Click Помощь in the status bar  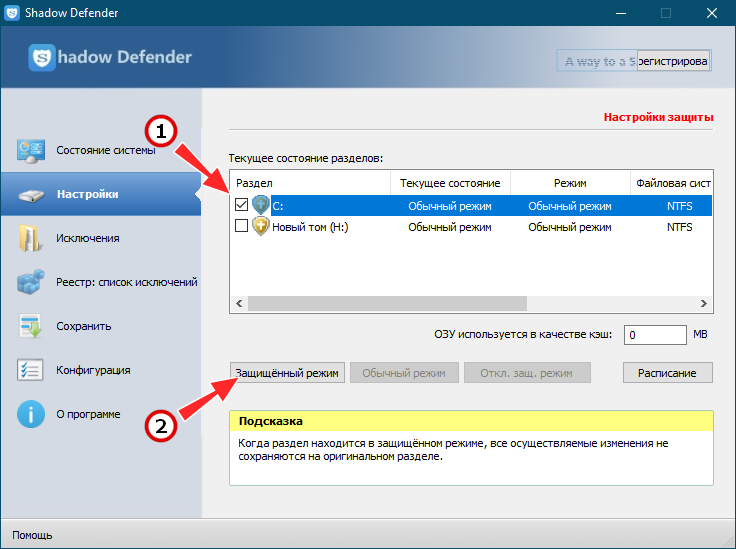pos(32,535)
